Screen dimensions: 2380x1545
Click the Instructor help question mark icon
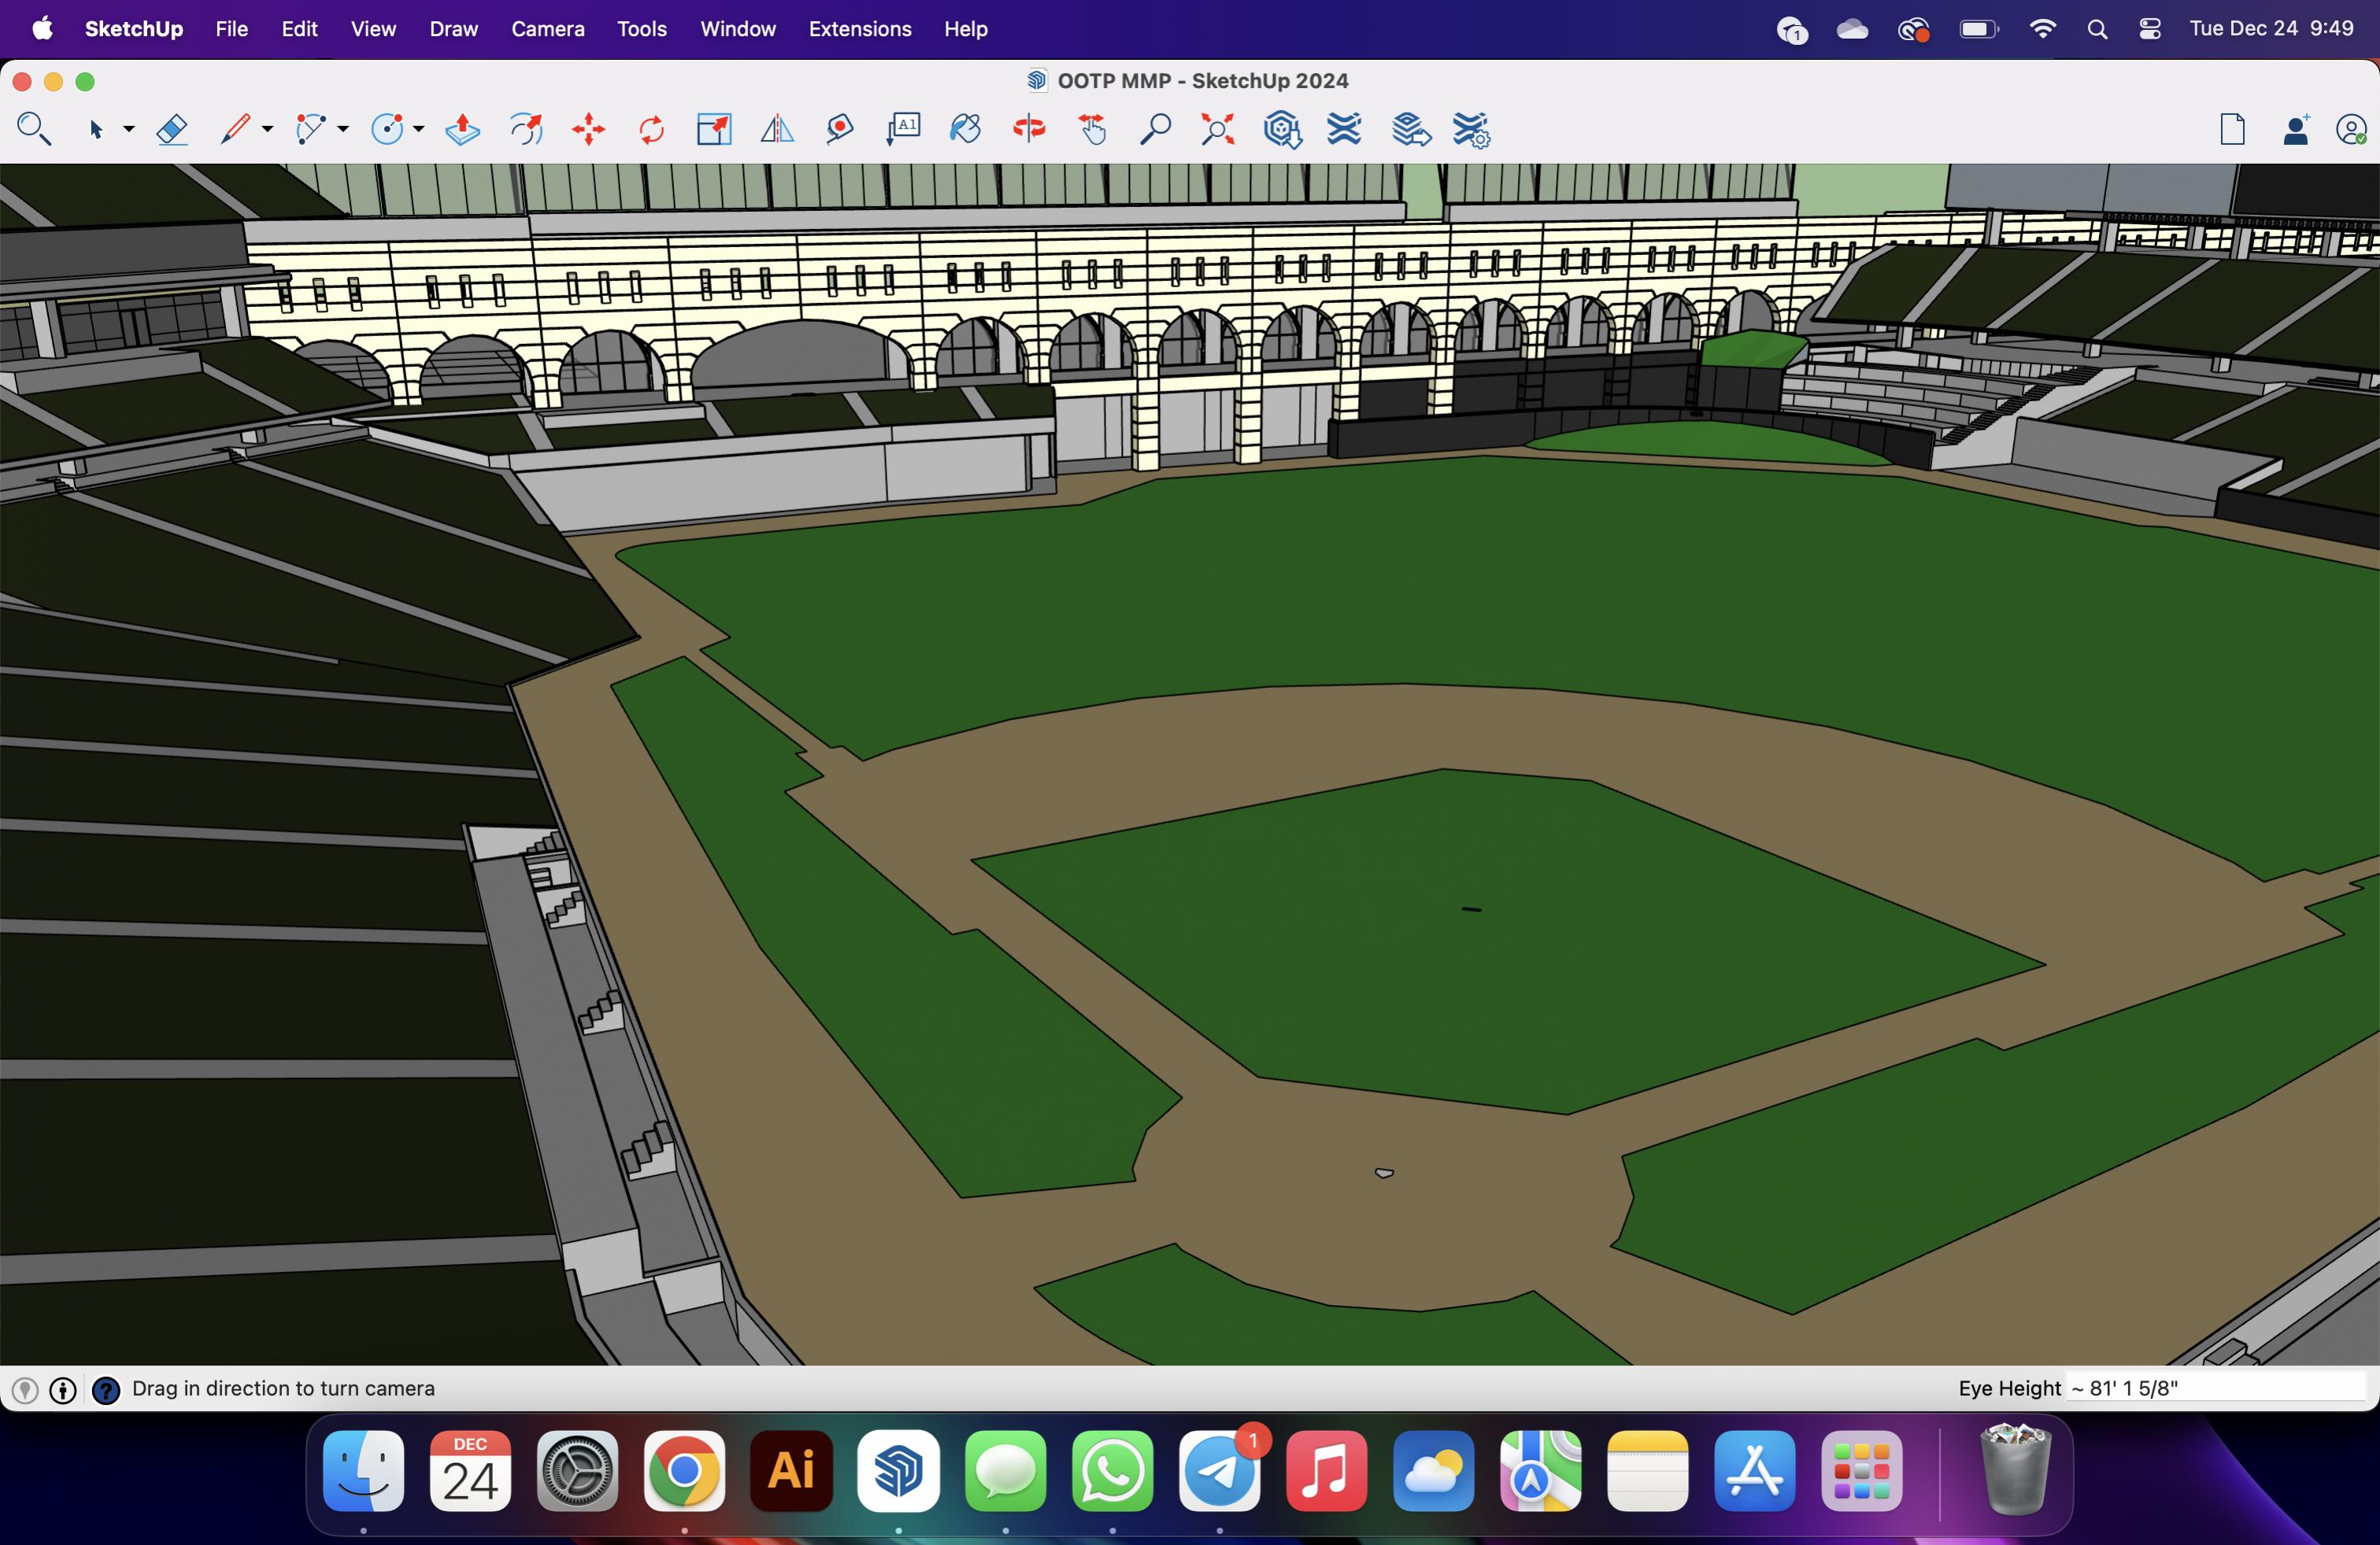tap(106, 1390)
